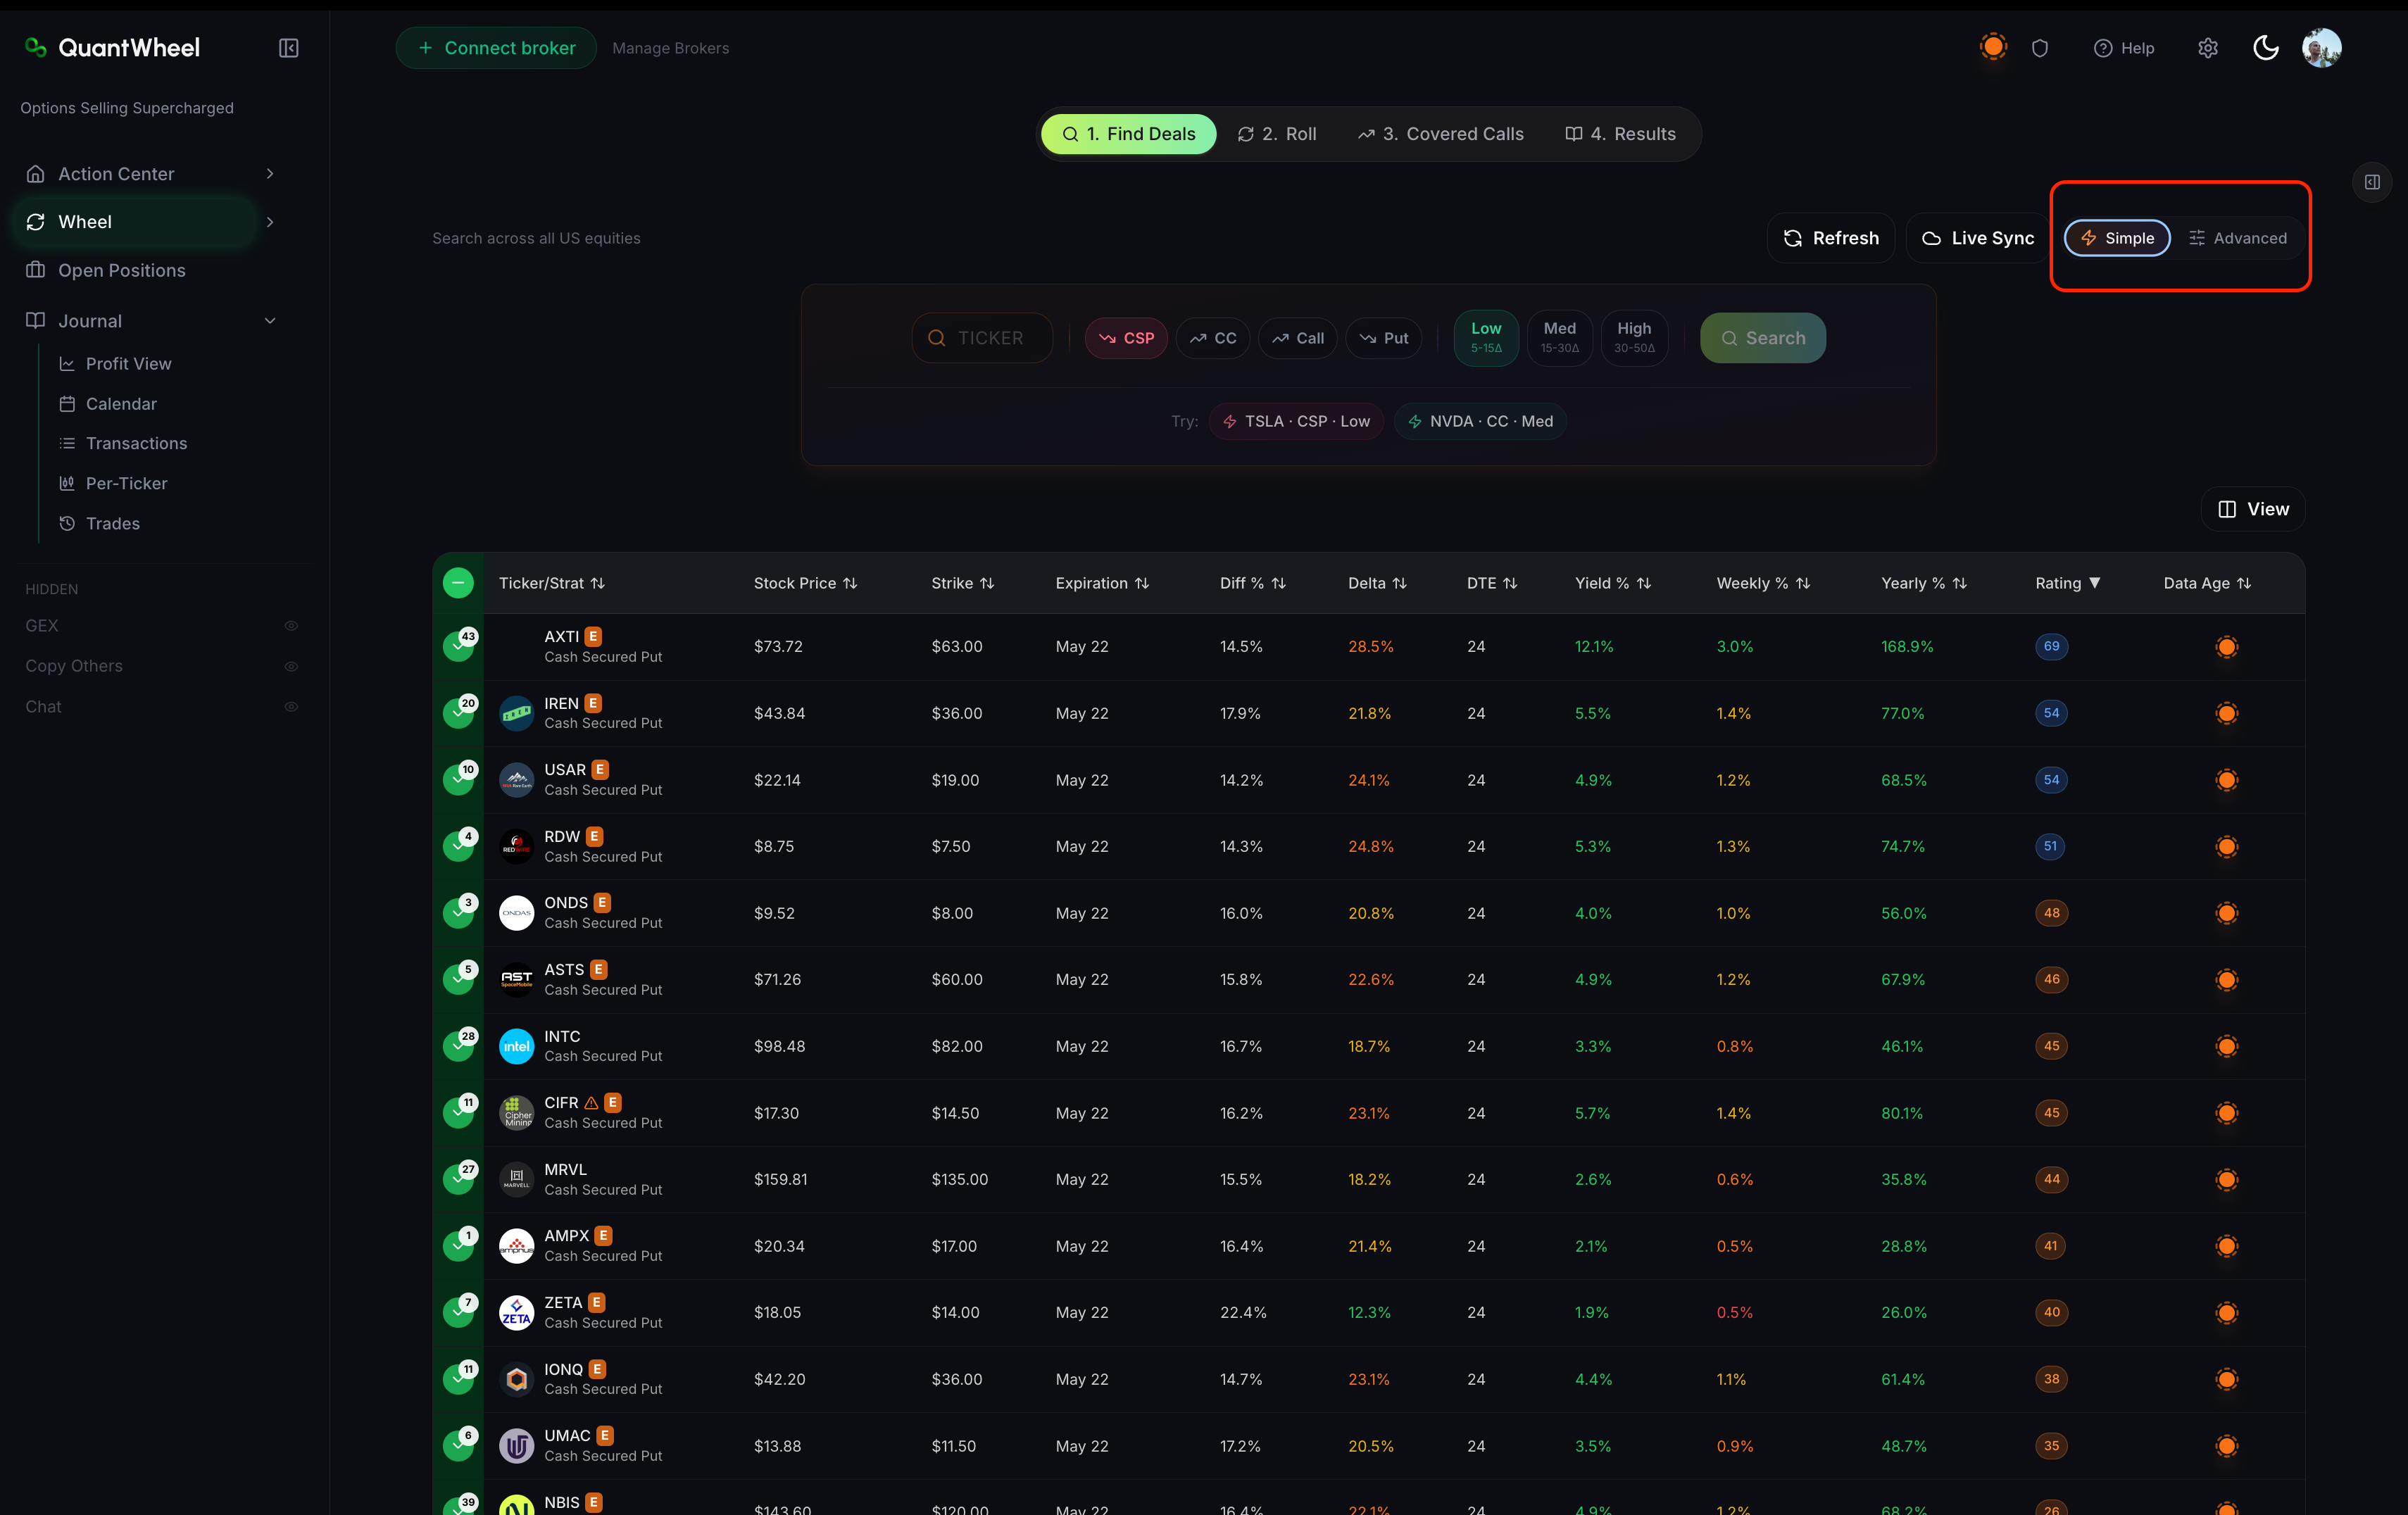Click the rating badge 48 for ONDS

pyautogui.click(x=2051, y=913)
